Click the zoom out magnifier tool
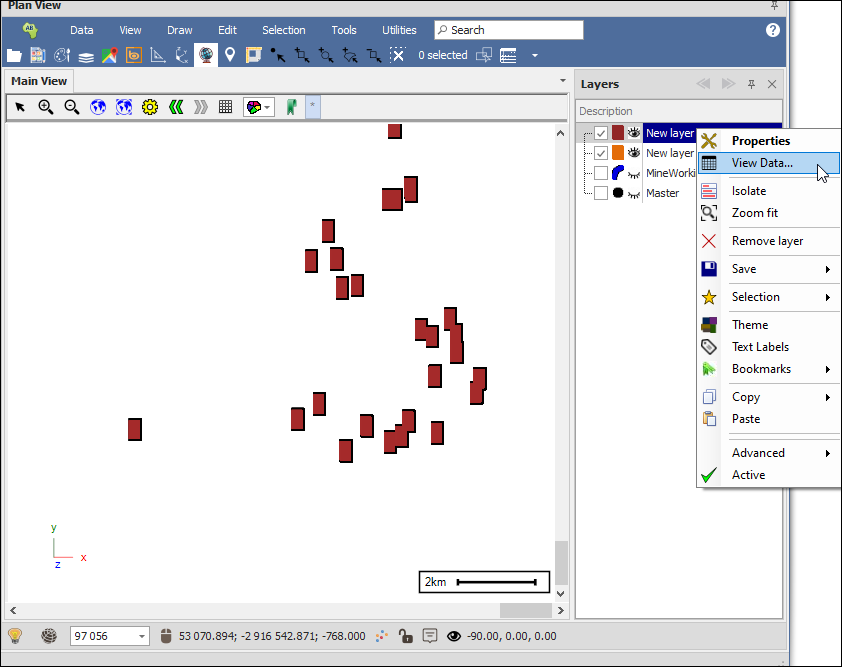 (72, 107)
